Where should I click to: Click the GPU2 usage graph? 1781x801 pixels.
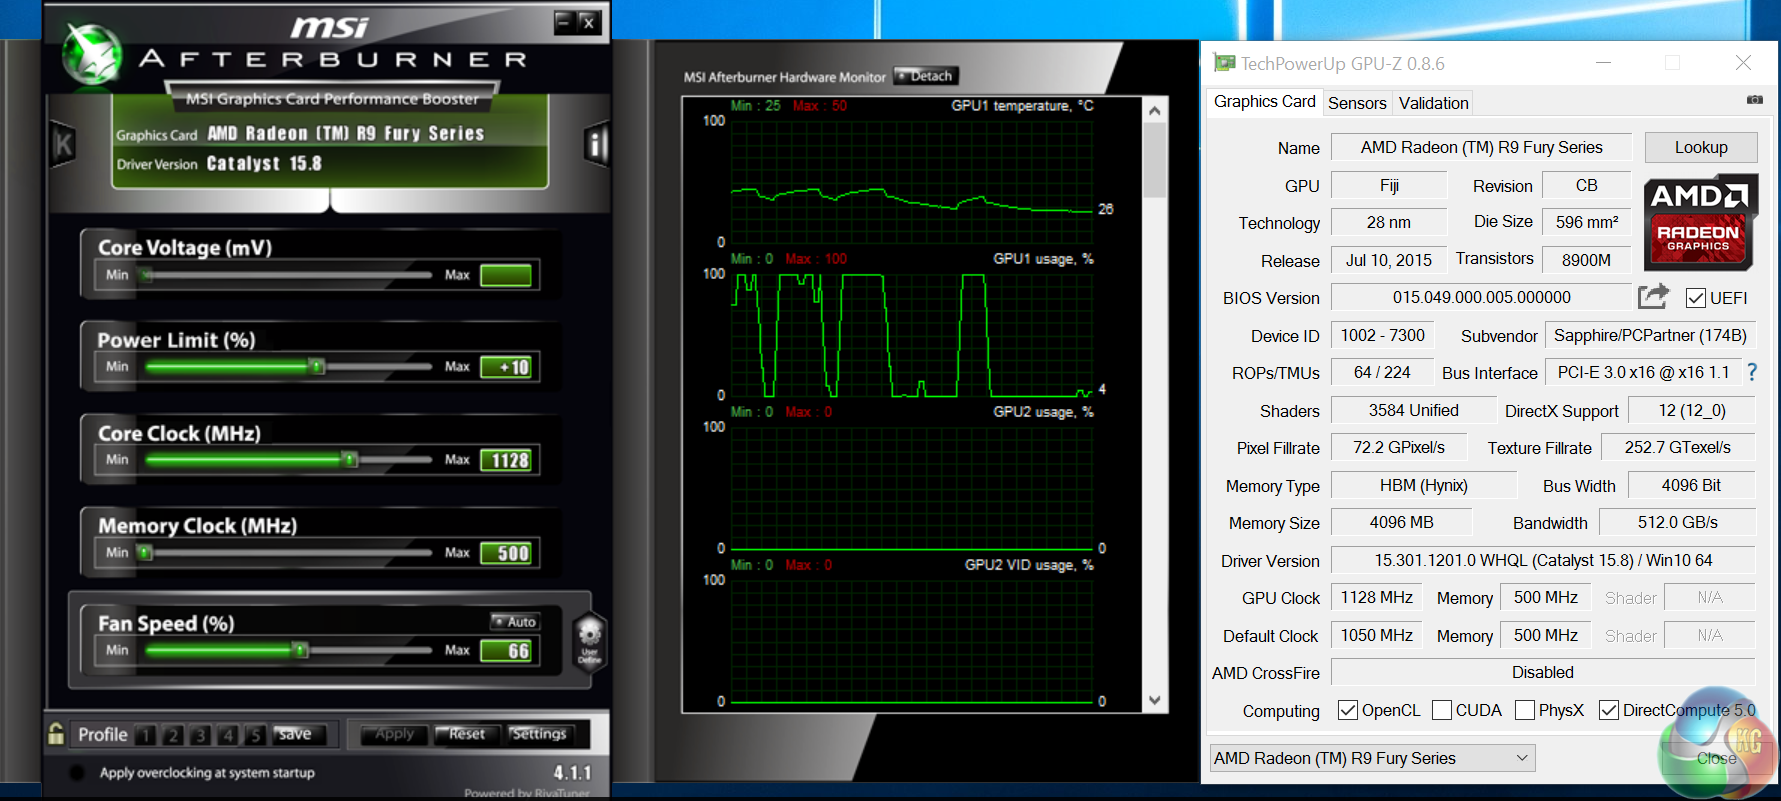click(x=911, y=487)
